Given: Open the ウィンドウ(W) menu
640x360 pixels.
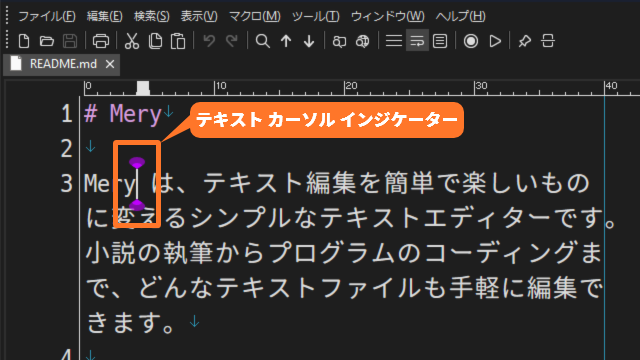Looking at the screenshot, I should (387, 16).
